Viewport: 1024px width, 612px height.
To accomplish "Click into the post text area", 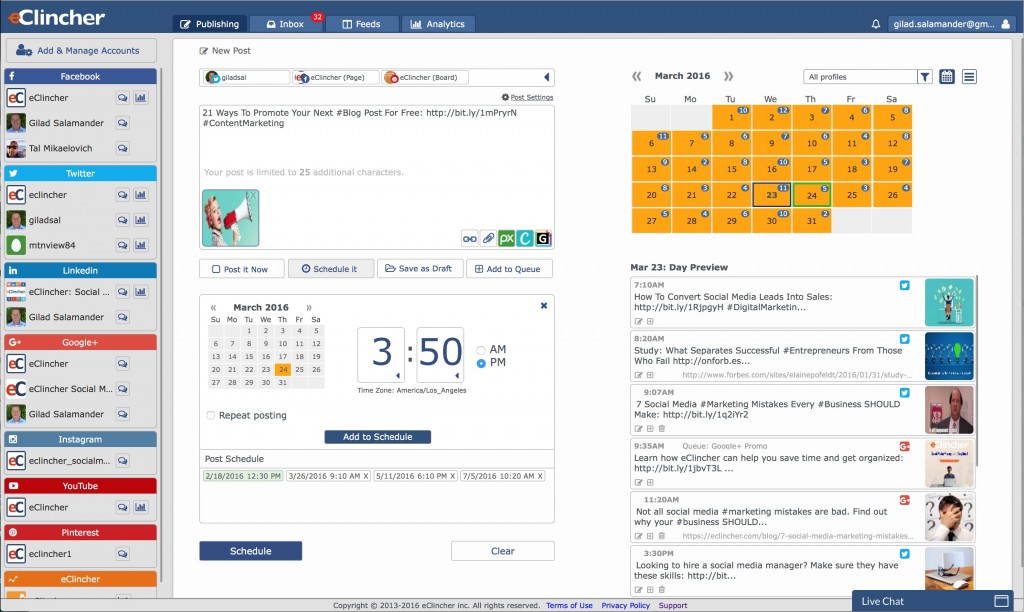I will pos(377,140).
